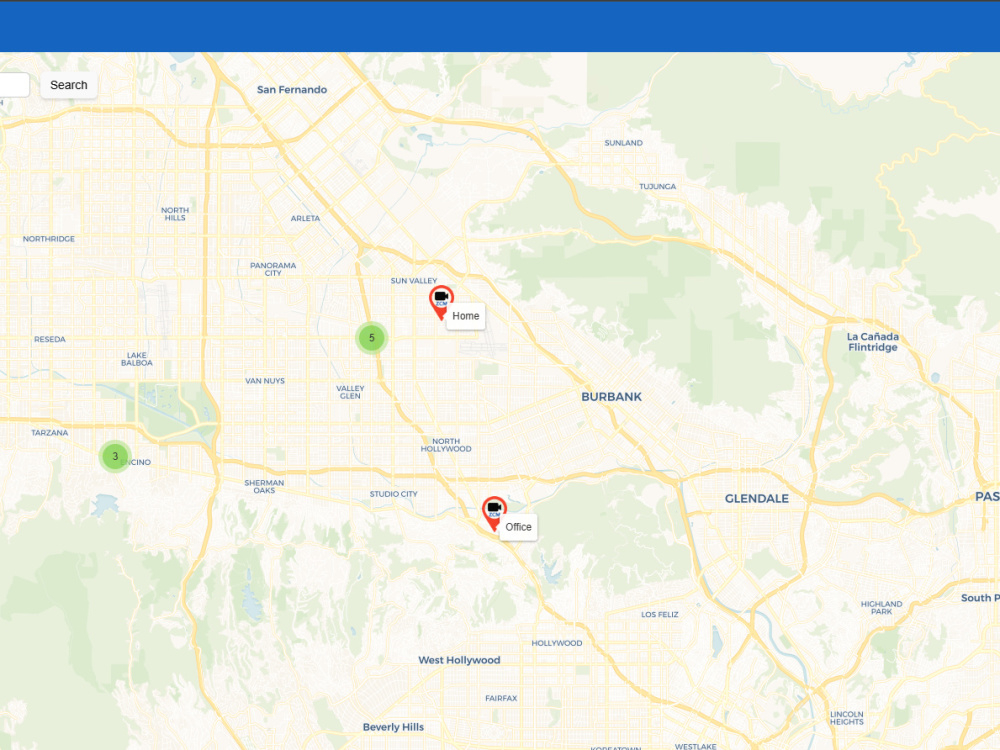Click the NORTH HILLS map label
This screenshot has height=750, width=1000.
175,214
